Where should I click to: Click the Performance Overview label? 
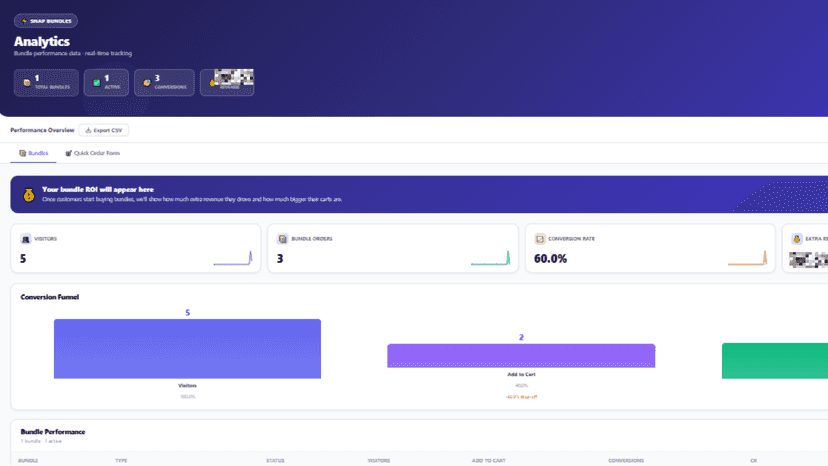click(42, 130)
